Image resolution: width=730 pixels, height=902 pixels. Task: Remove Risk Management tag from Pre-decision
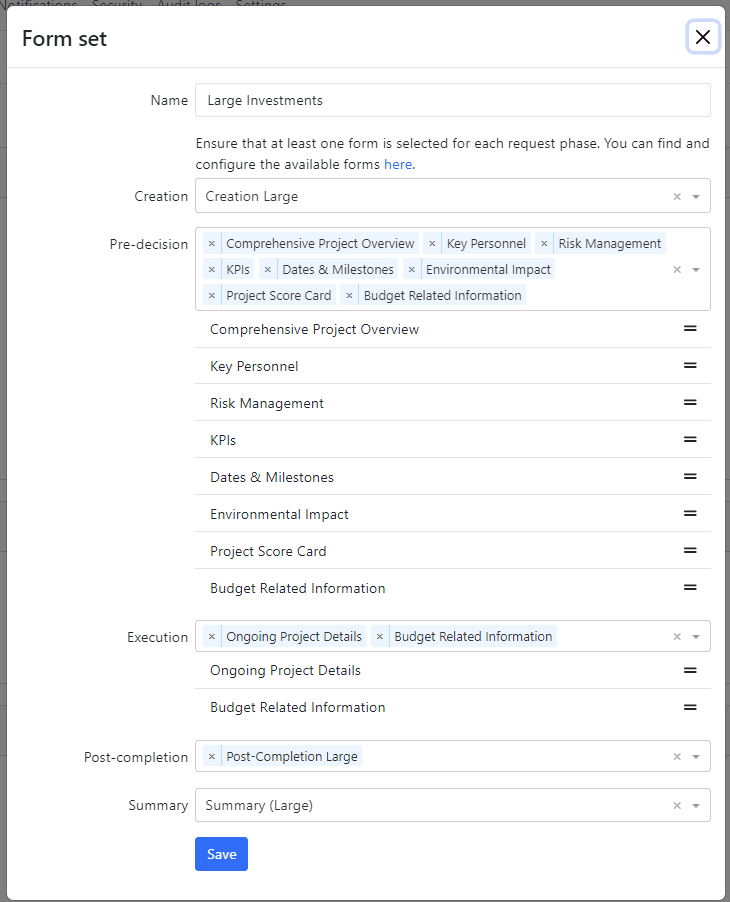[x=544, y=244]
